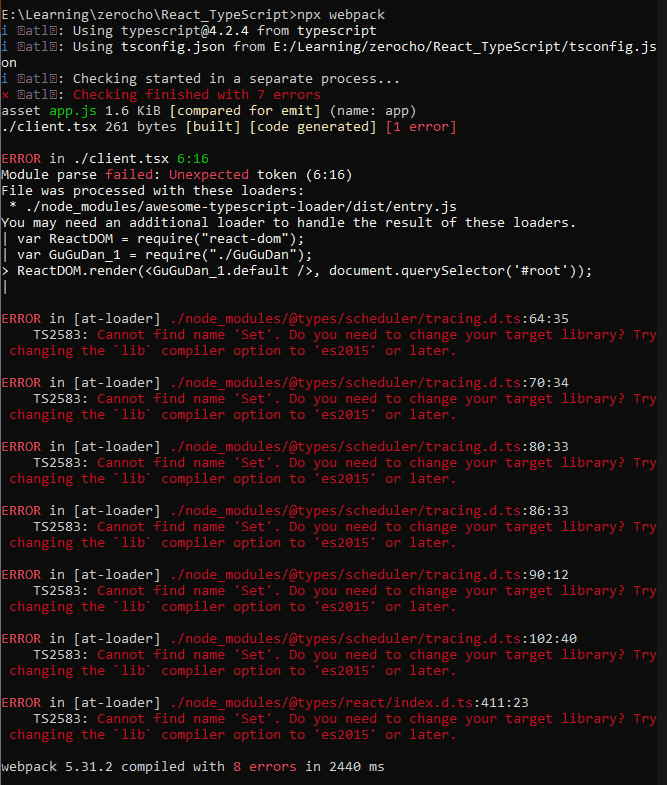Click the react/index.d.ts:411:23 error path
Image resolution: width=667 pixels, height=785 pixels.
coord(349,704)
